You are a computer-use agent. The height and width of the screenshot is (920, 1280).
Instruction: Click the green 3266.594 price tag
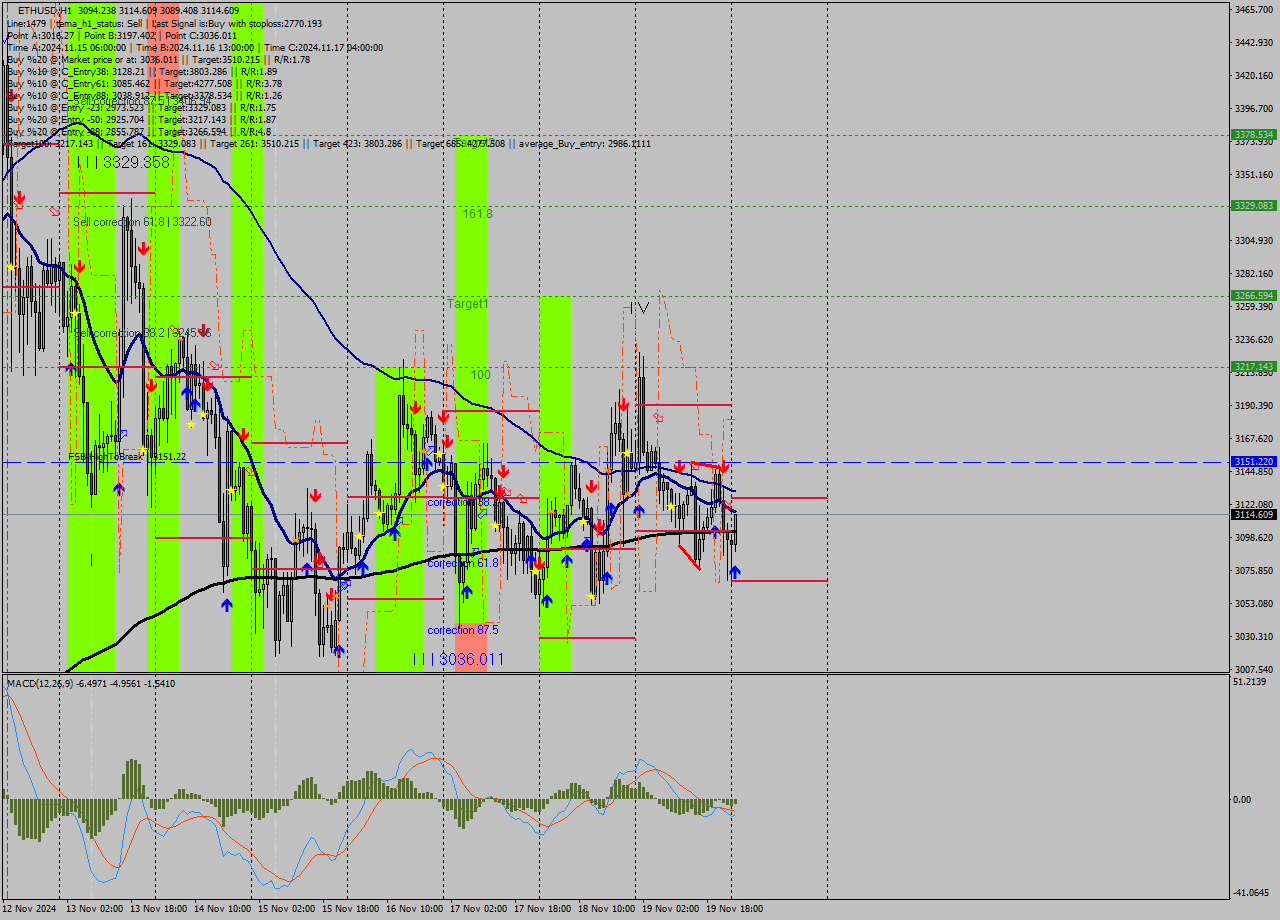tap(1254, 296)
